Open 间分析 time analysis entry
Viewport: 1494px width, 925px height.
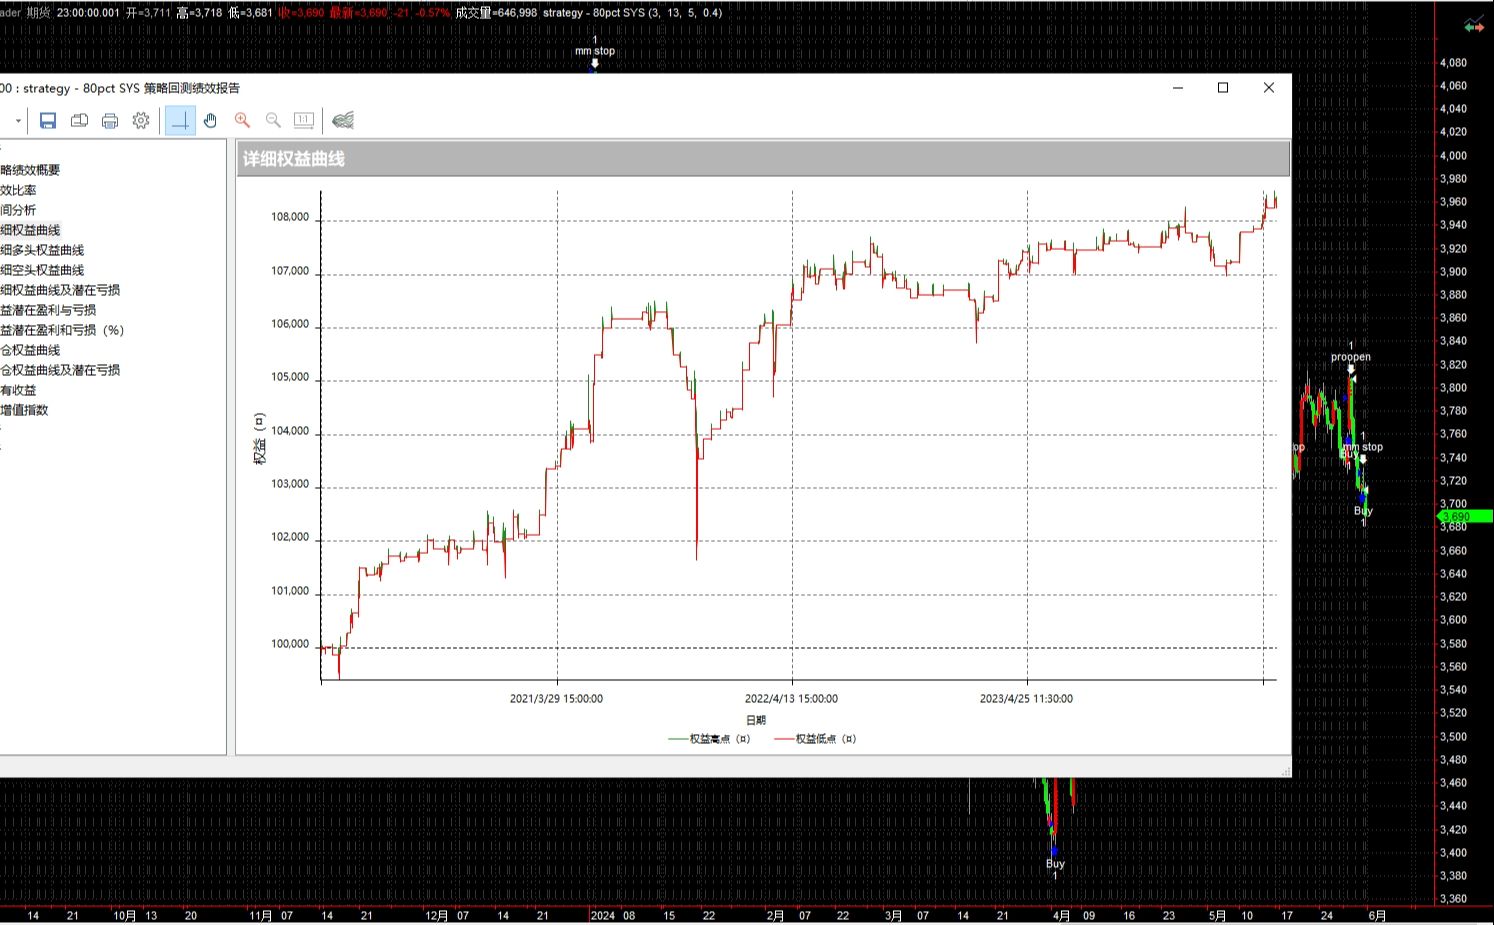tap(18, 210)
